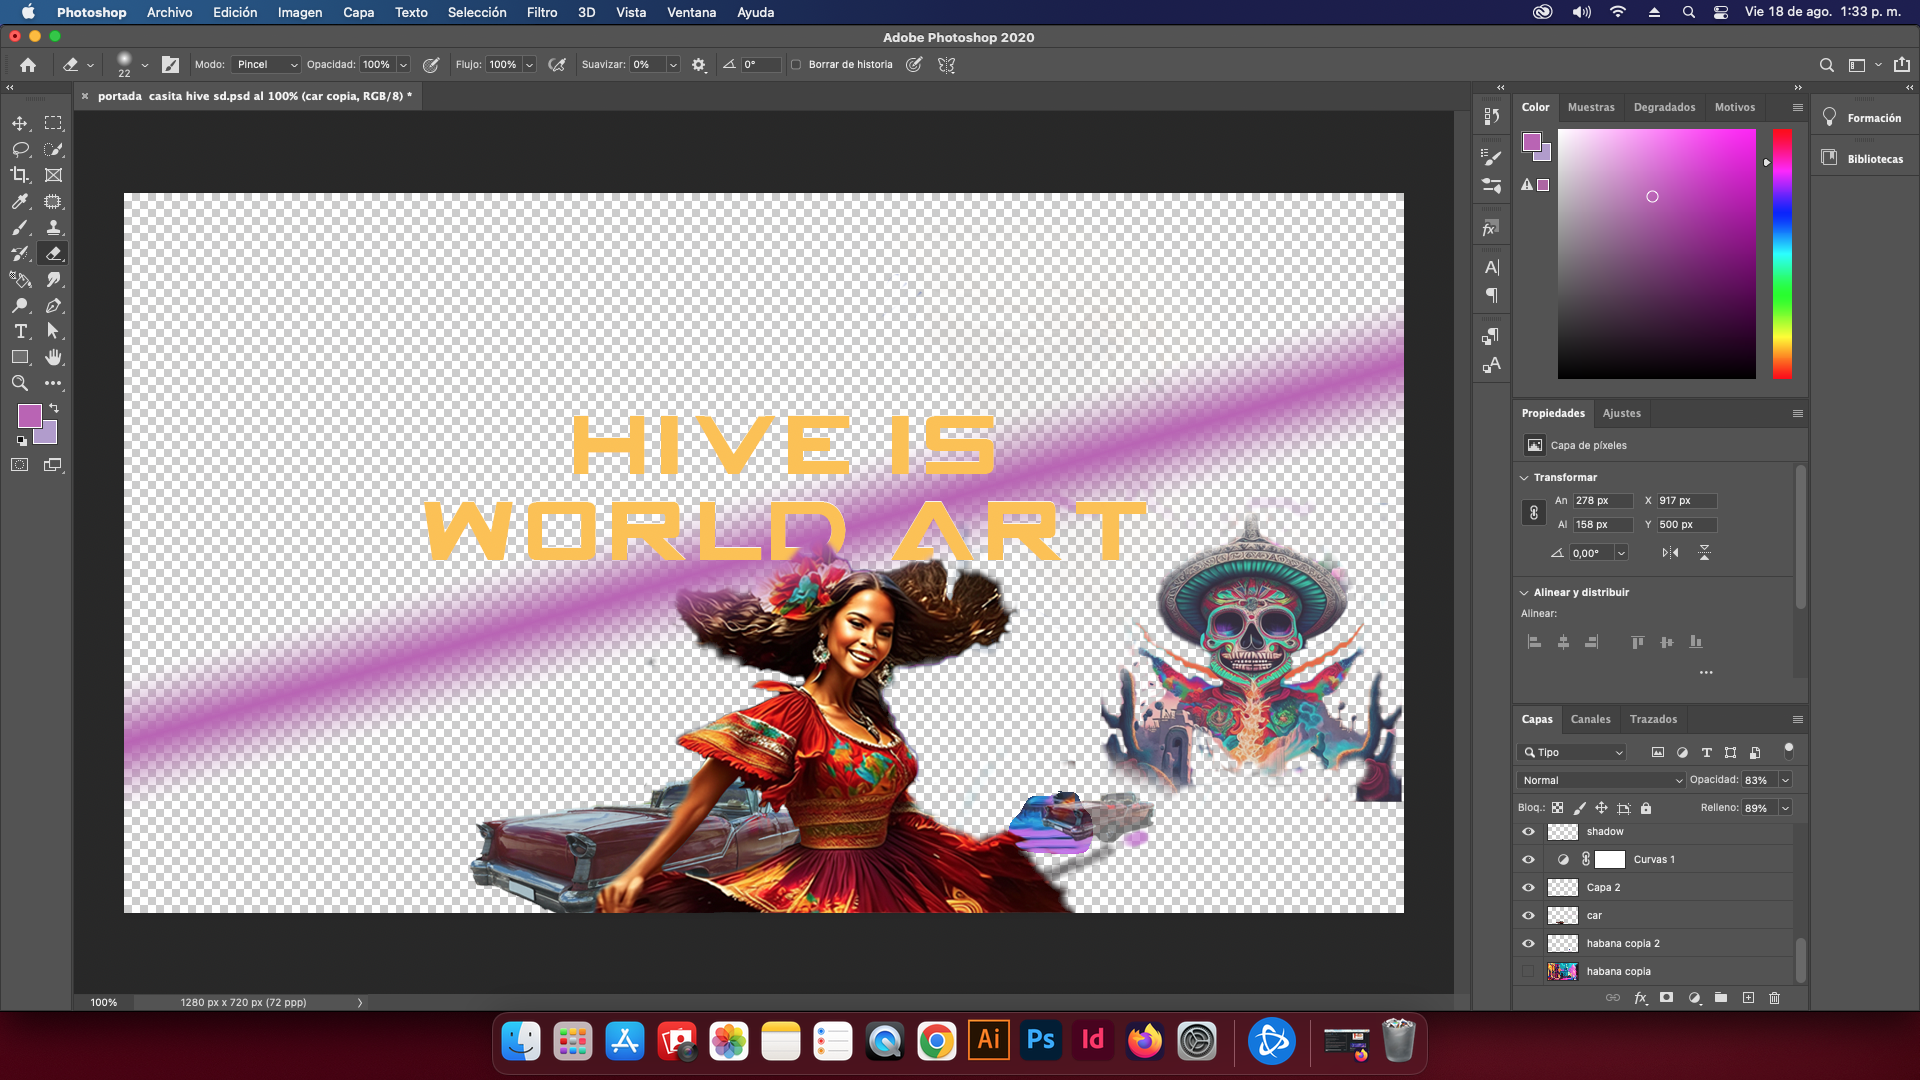1920x1080 pixels.
Task: Show the habana copia layer
Action: [1528, 972]
